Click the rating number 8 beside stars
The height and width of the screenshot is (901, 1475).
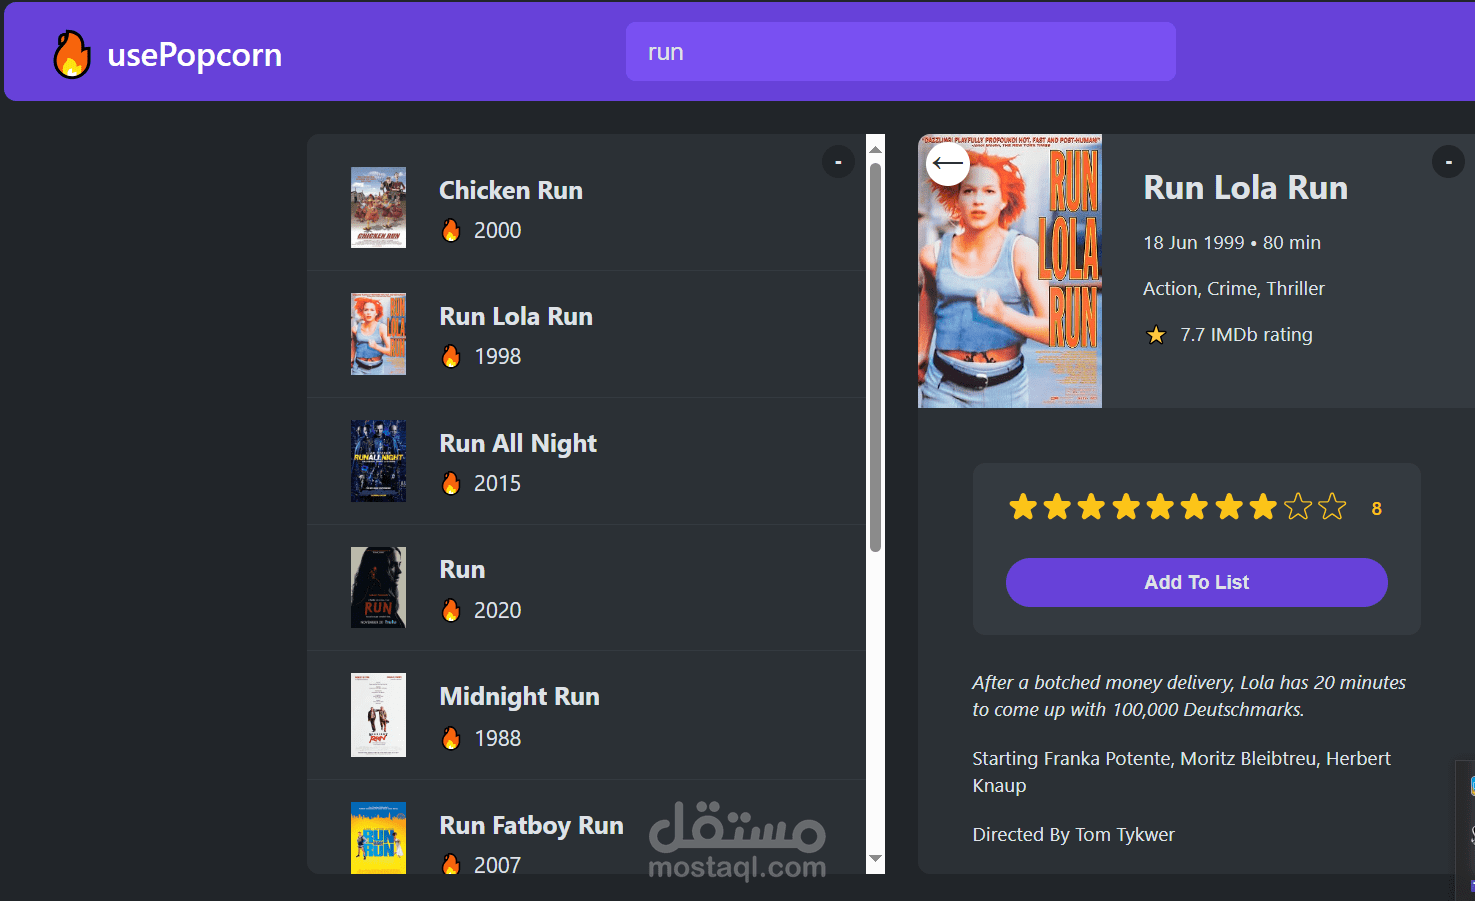coord(1376,508)
